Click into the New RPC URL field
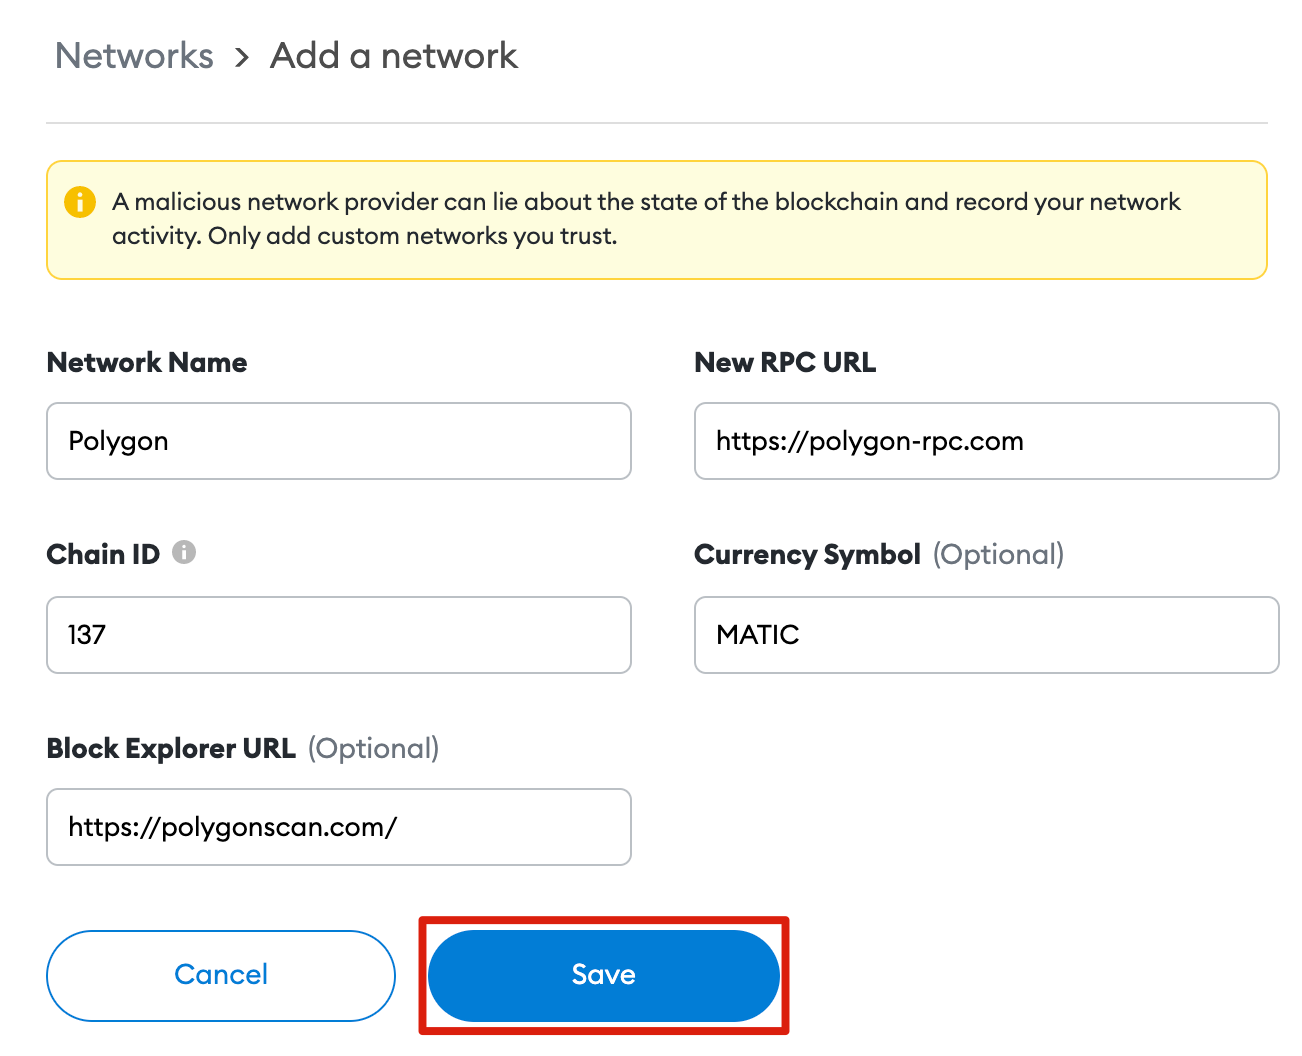Screen dimensions: 1302x1056 coord(986,441)
